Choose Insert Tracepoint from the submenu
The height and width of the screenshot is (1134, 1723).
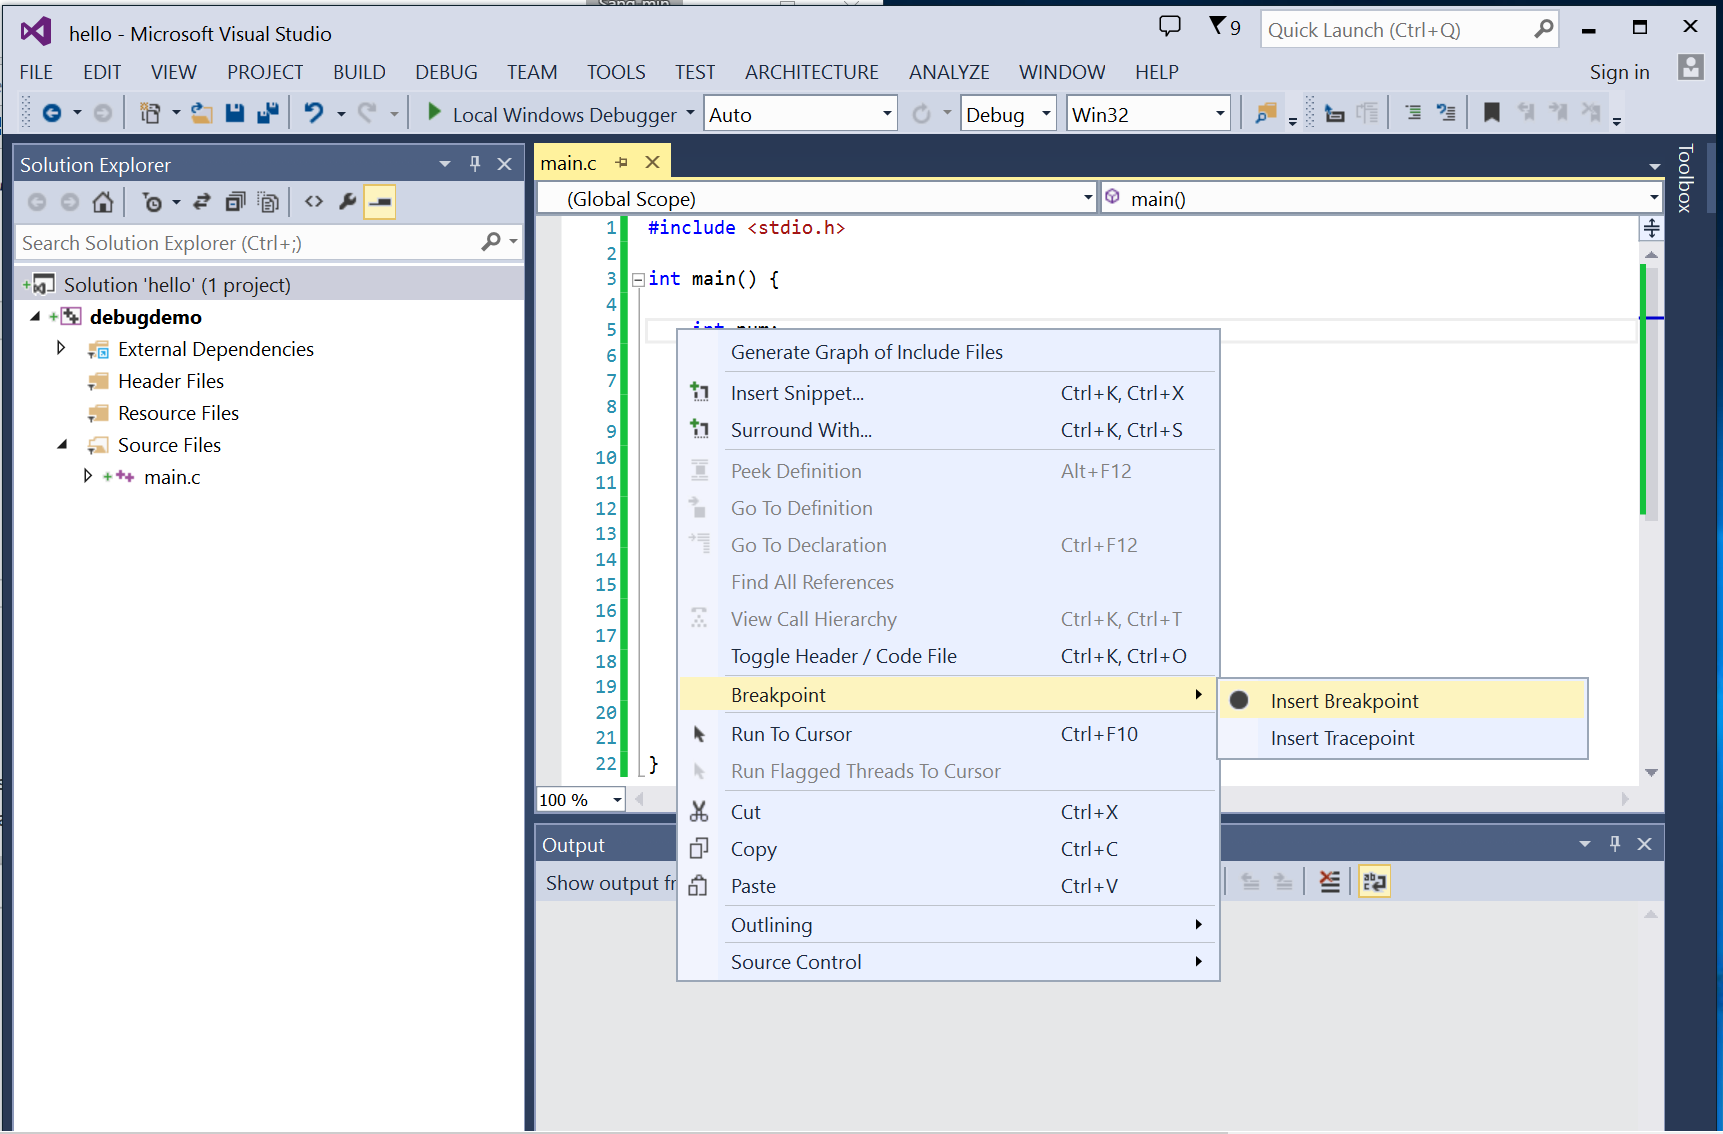coord(1402,738)
